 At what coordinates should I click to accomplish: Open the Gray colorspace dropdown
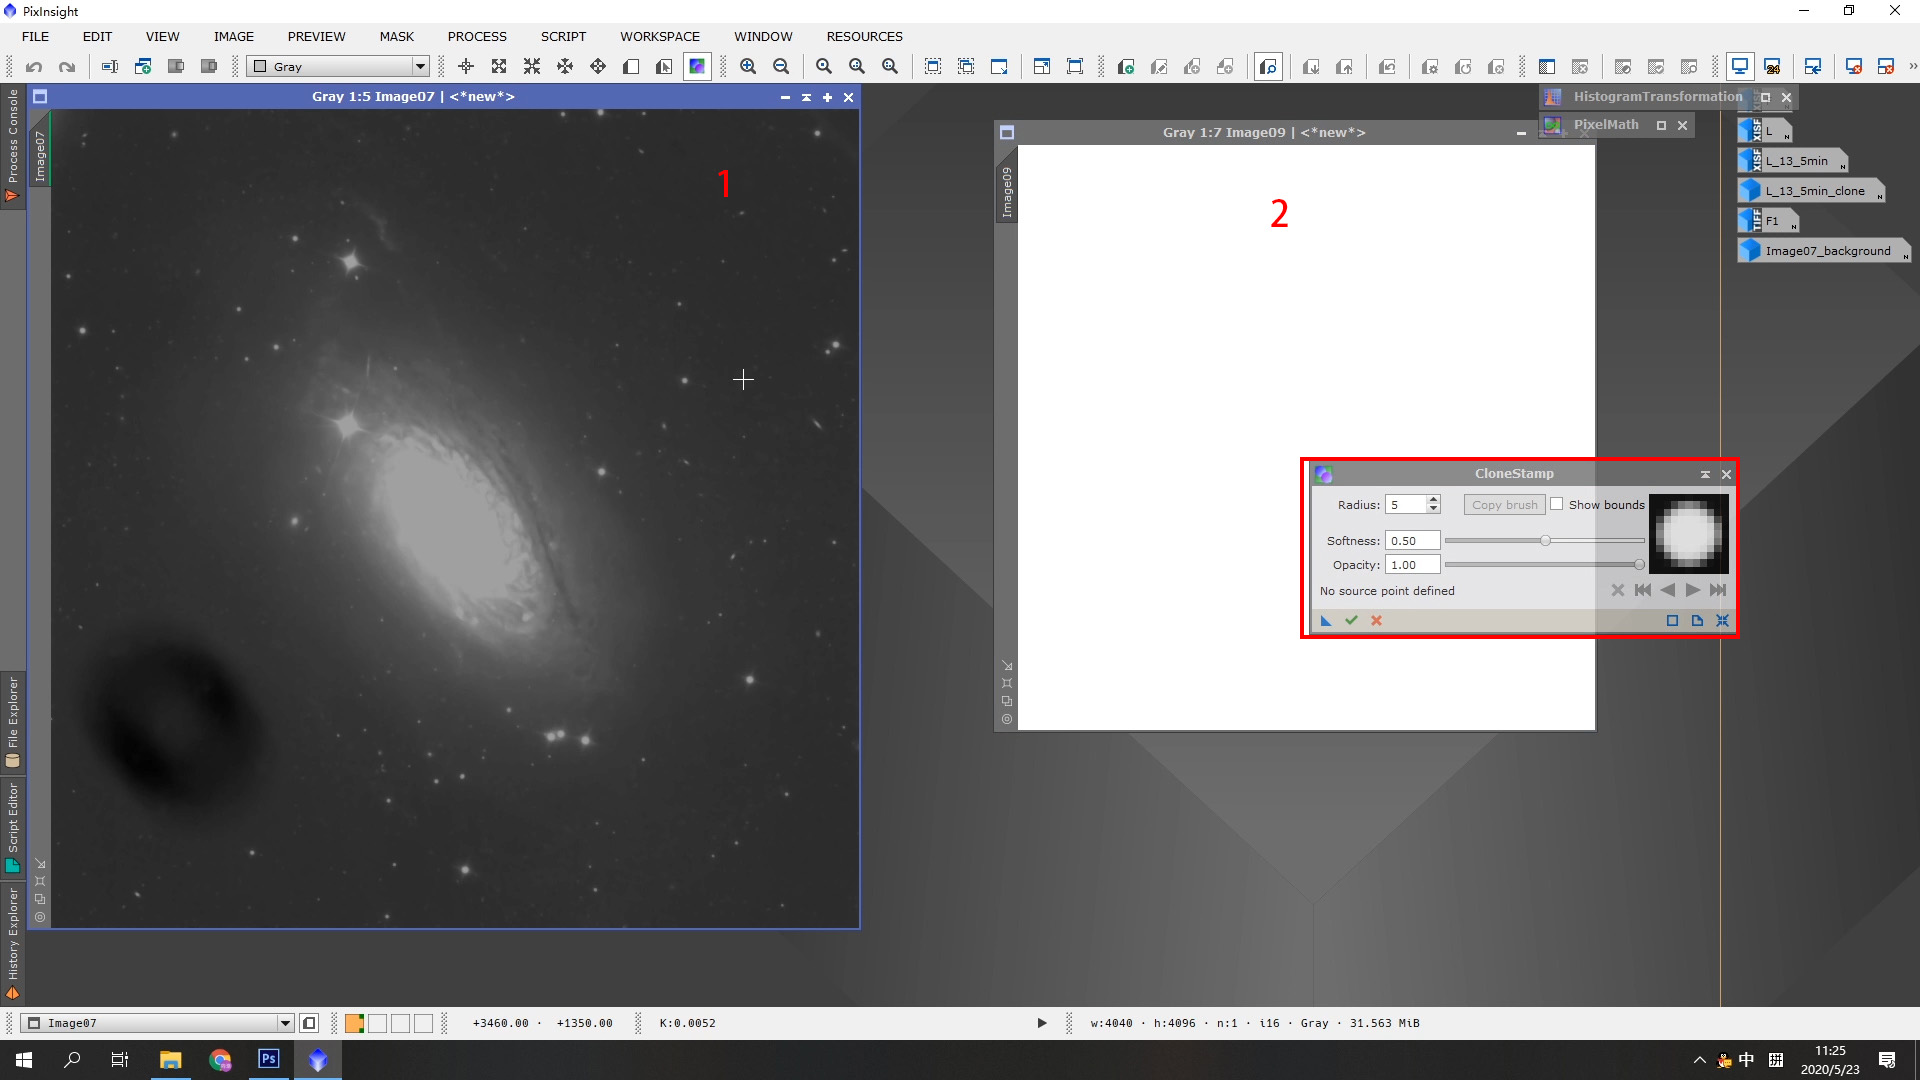click(419, 66)
